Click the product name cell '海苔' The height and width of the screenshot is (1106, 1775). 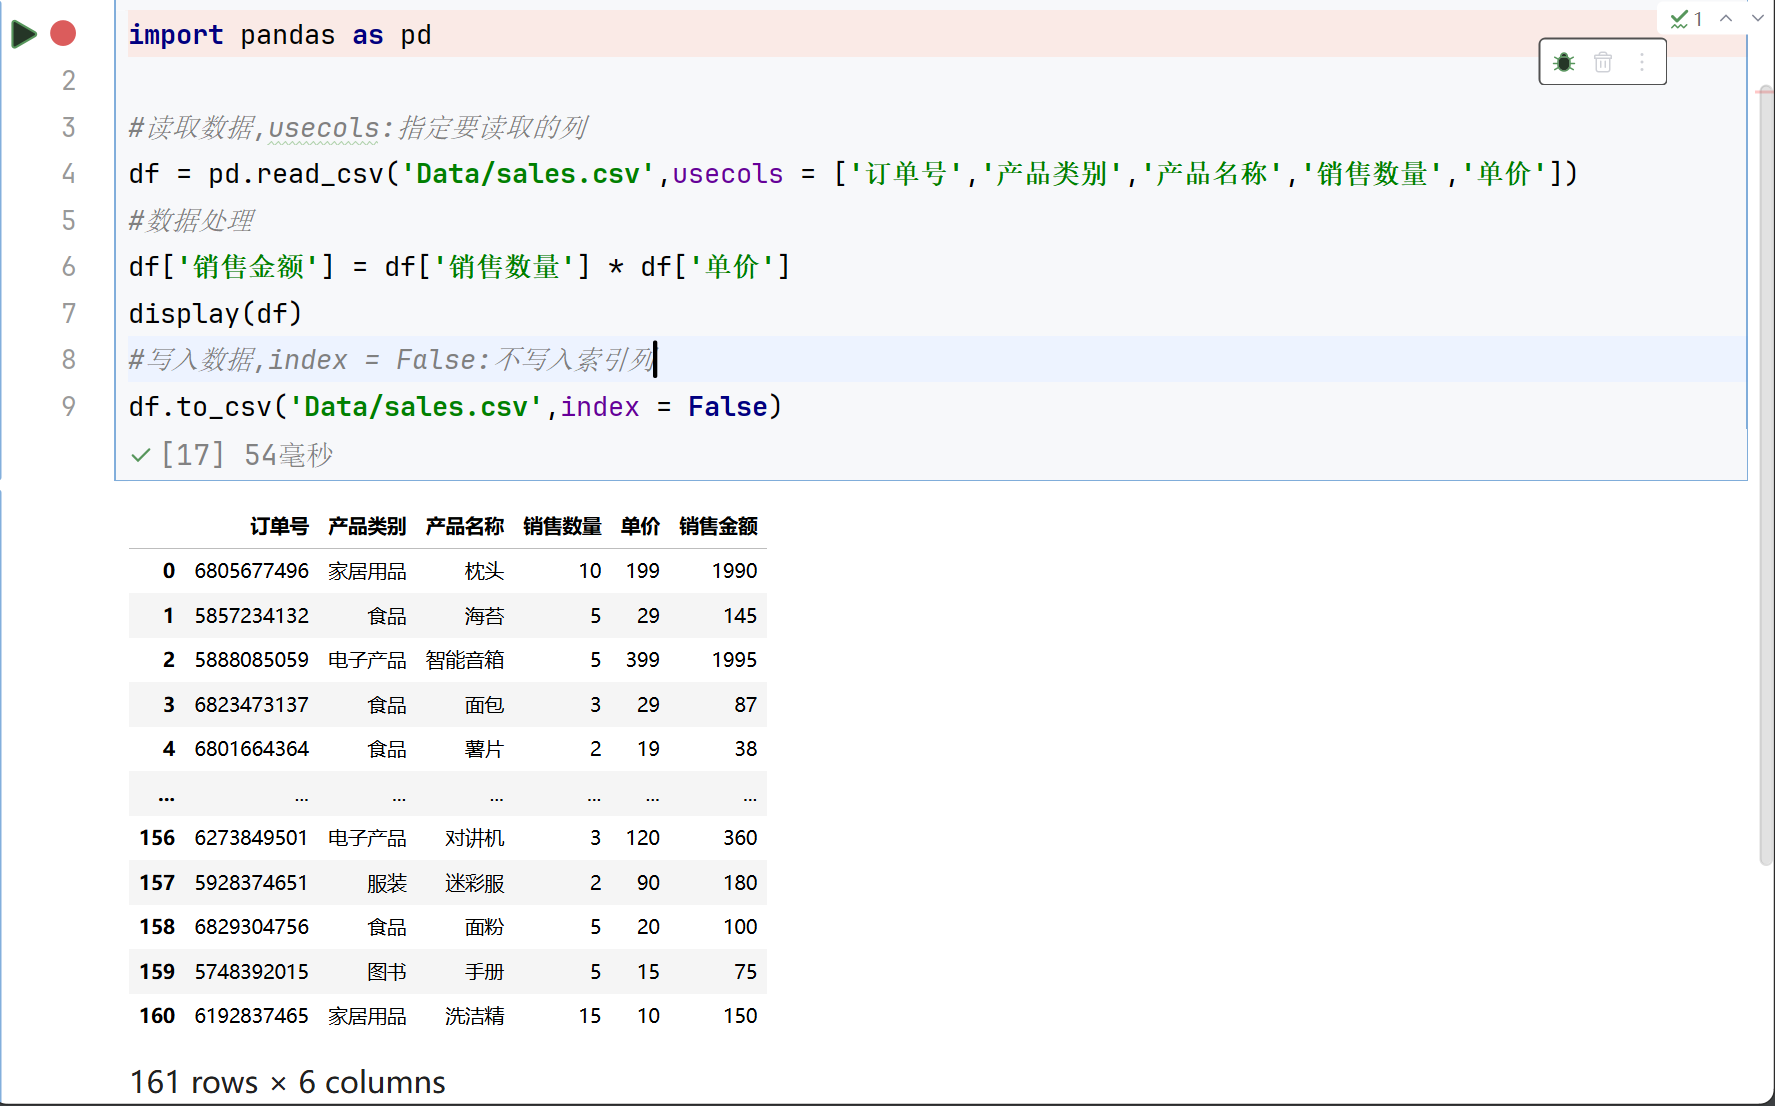click(x=484, y=616)
